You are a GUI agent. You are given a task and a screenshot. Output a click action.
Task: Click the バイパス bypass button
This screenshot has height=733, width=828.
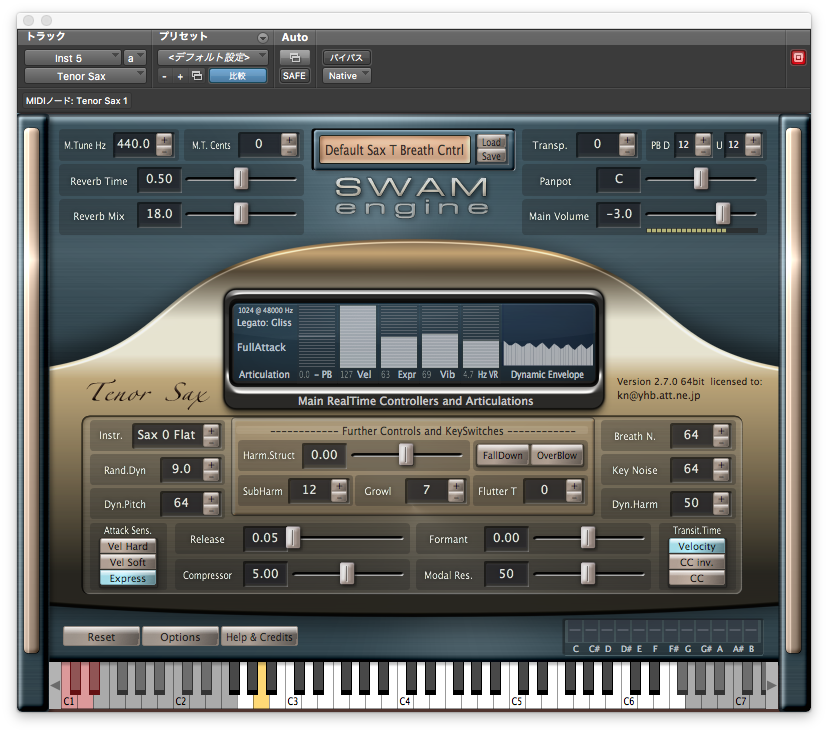(346, 57)
